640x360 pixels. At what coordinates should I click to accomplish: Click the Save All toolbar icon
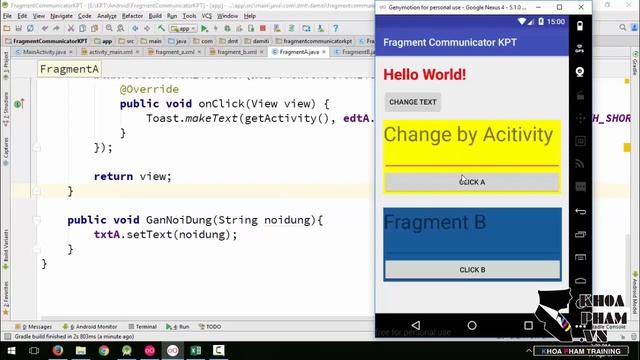click(19, 28)
